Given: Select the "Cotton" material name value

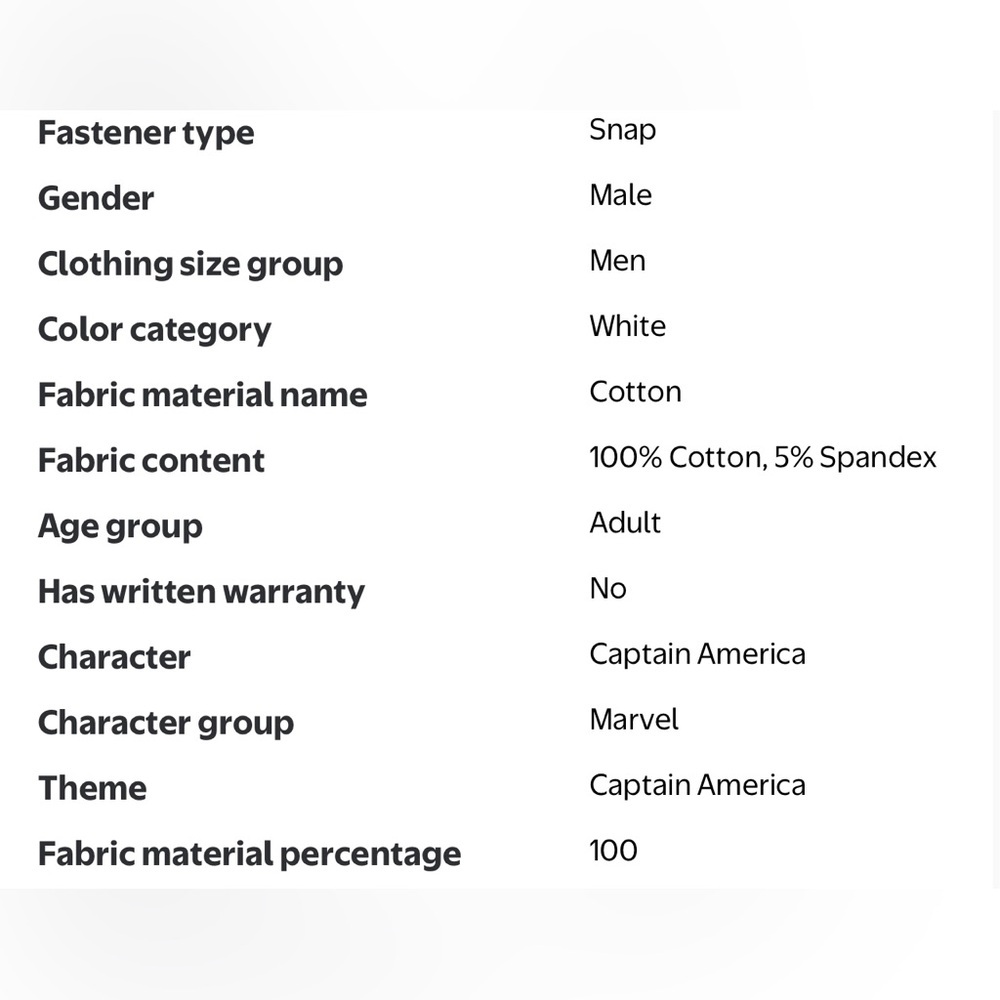Looking at the screenshot, I should (x=635, y=392).
